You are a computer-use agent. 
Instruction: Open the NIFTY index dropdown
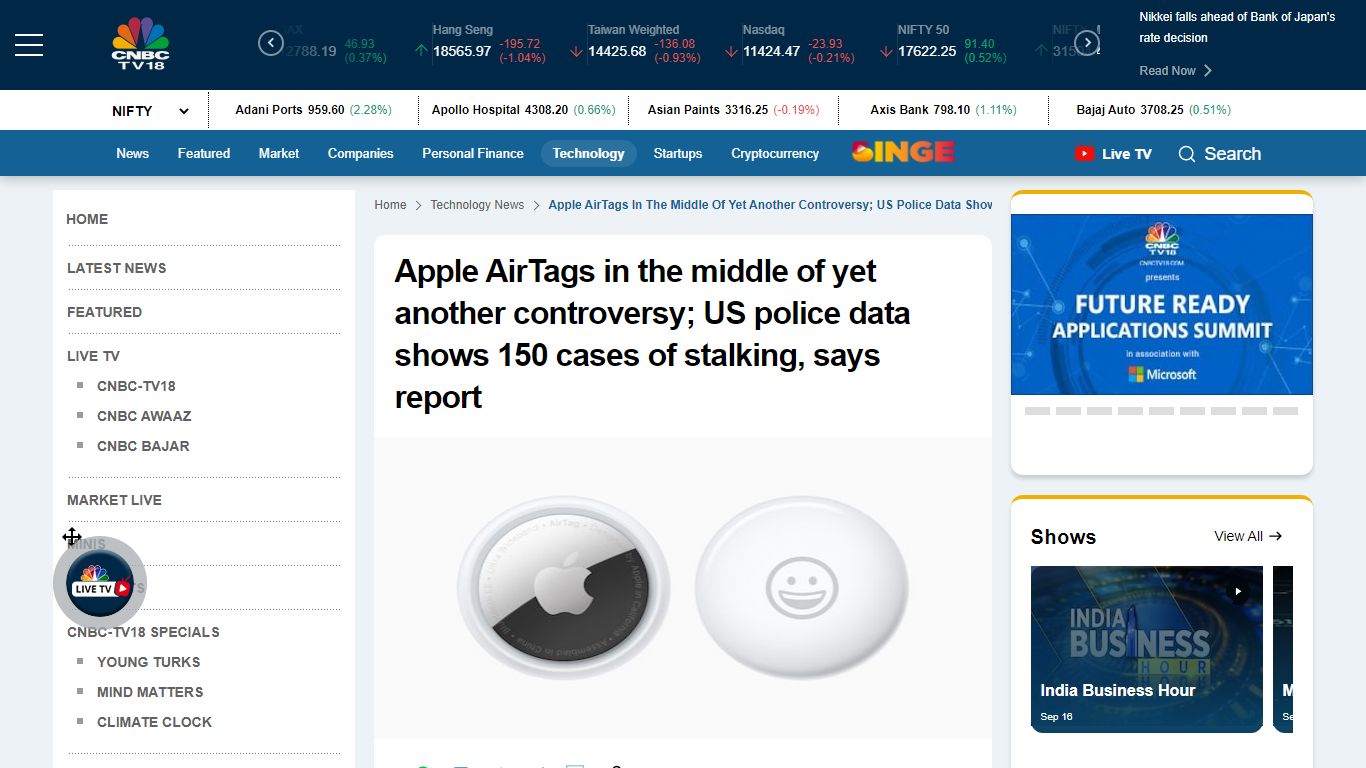(x=150, y=111)
